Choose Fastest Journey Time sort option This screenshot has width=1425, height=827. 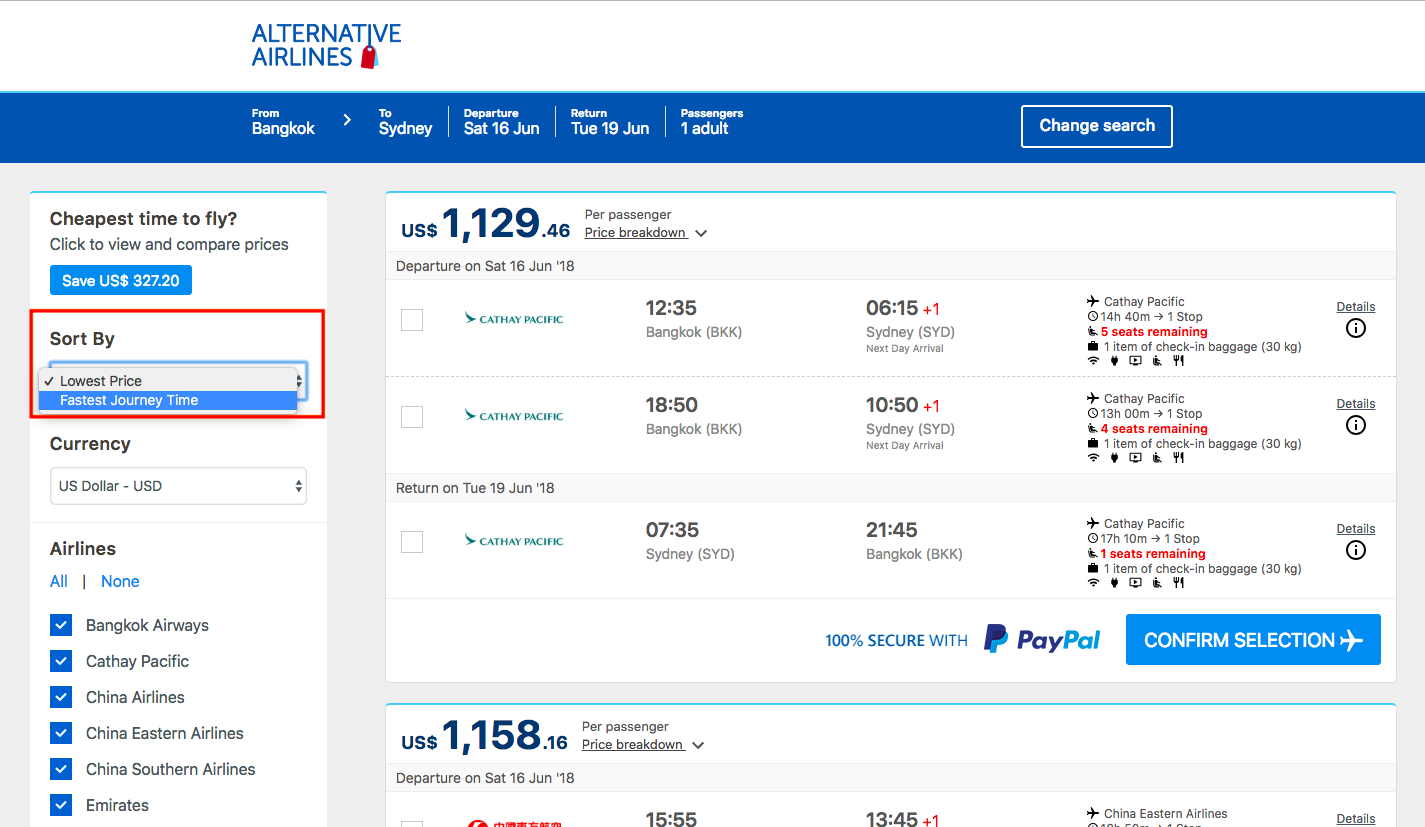click(168, 400)
